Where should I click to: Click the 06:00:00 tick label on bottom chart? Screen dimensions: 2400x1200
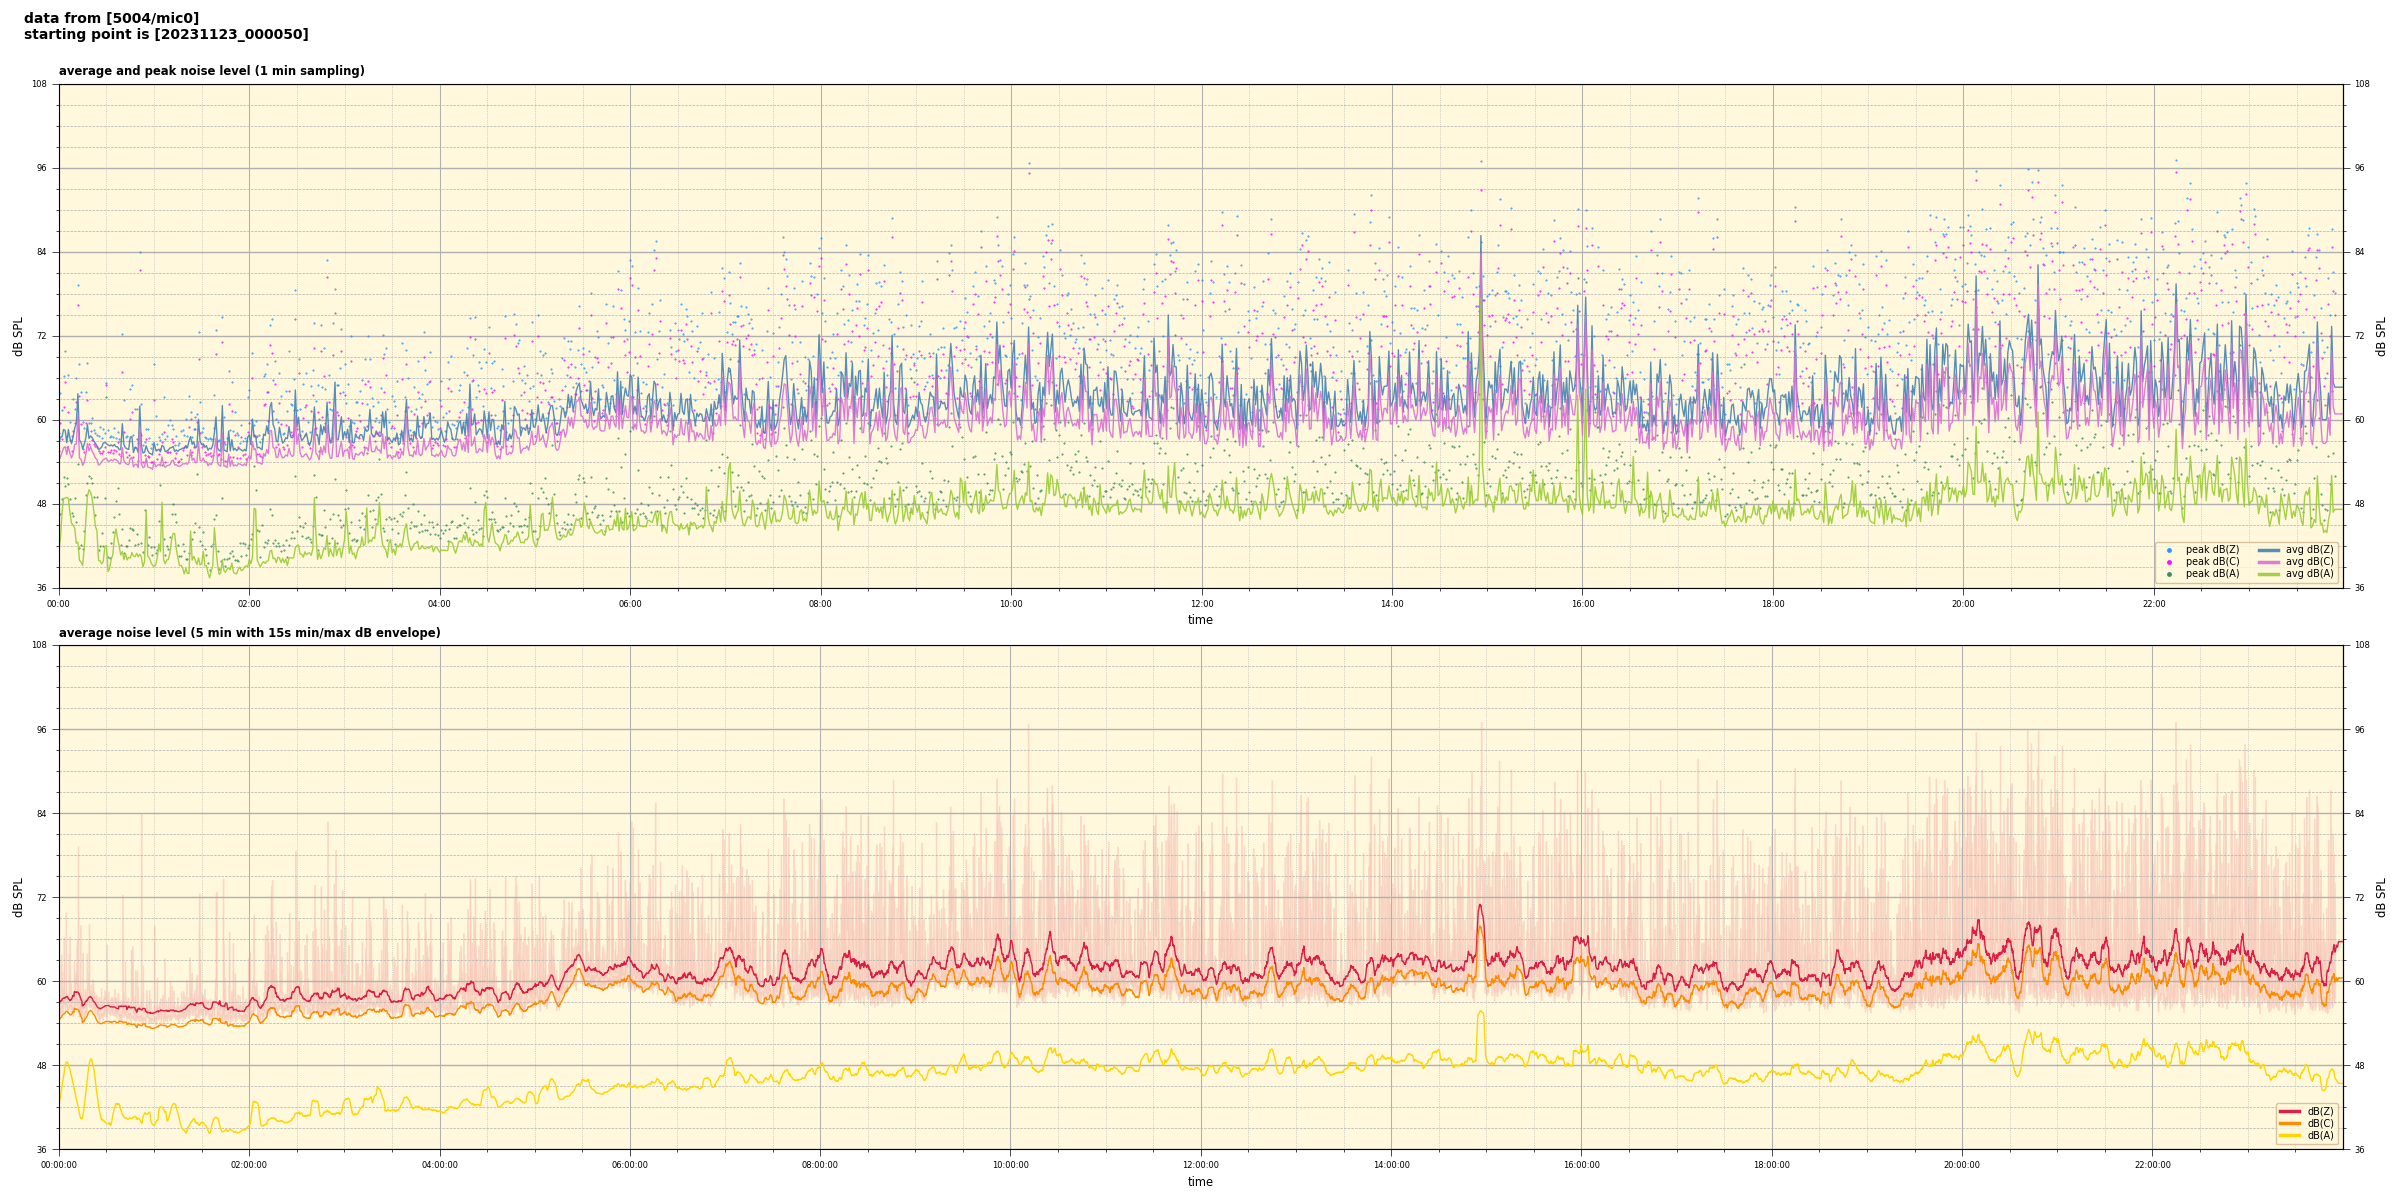click(630, 1165)
